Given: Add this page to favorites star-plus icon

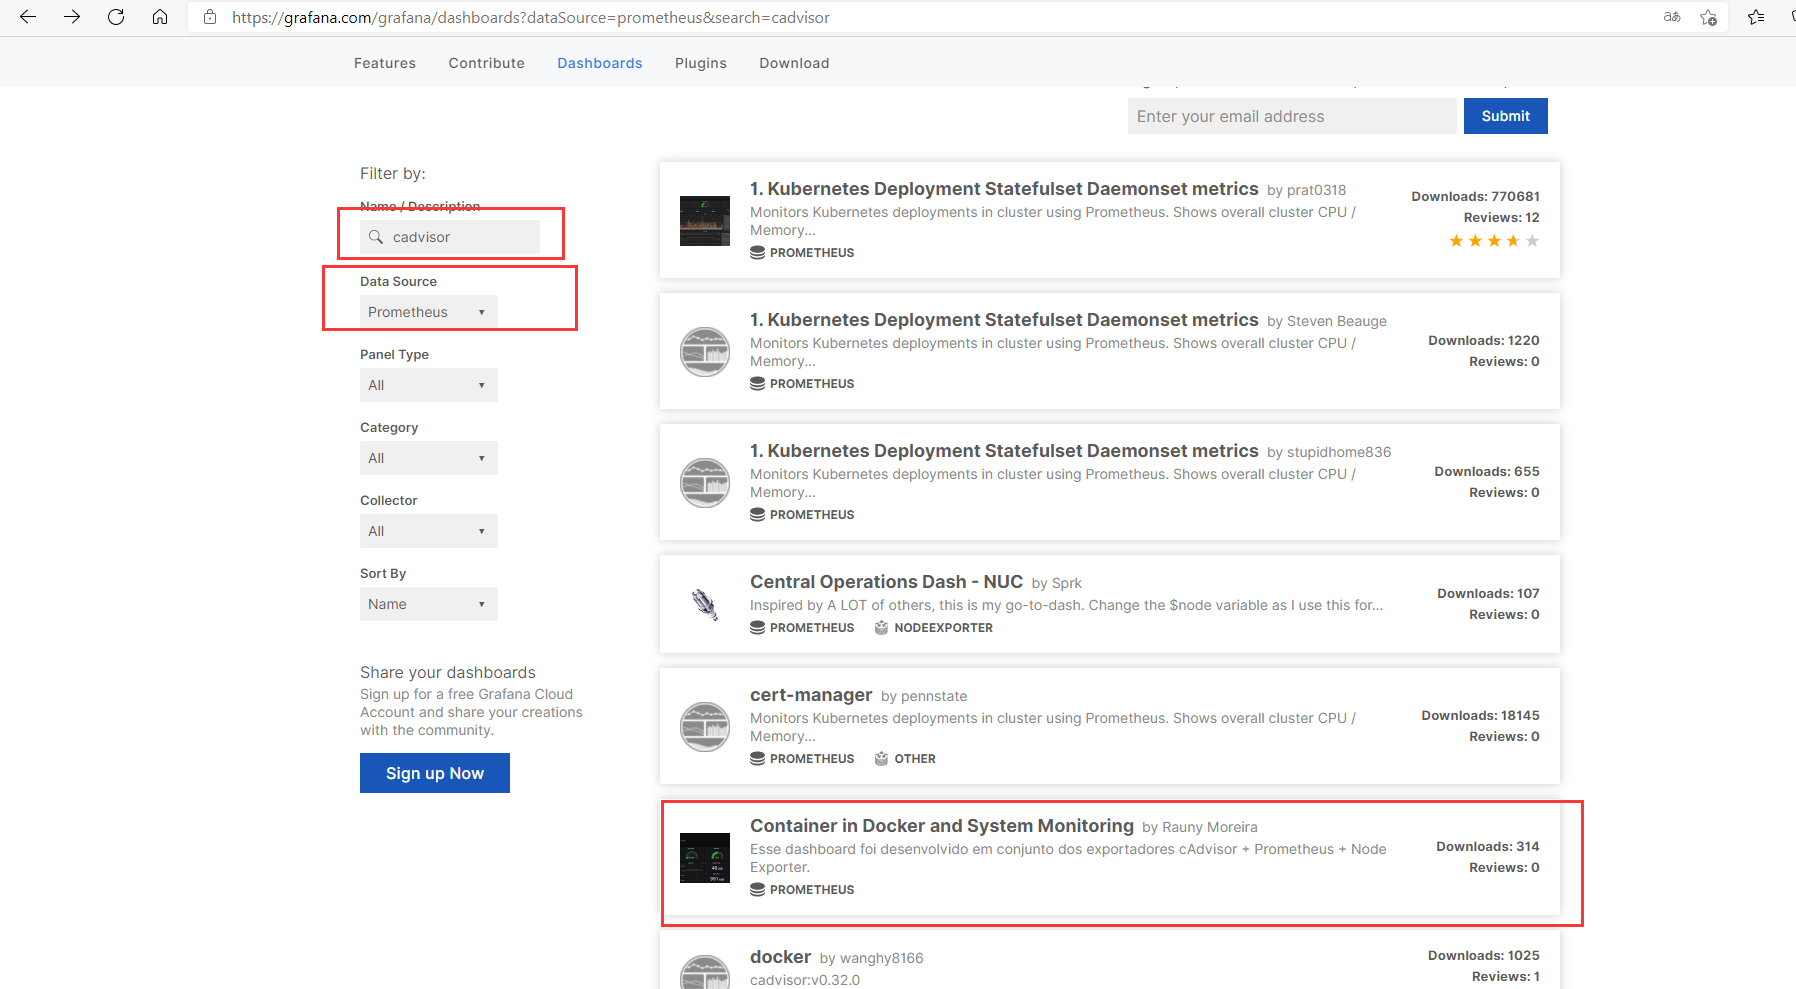Looking at the screenshot, I should coord(1709,17).
